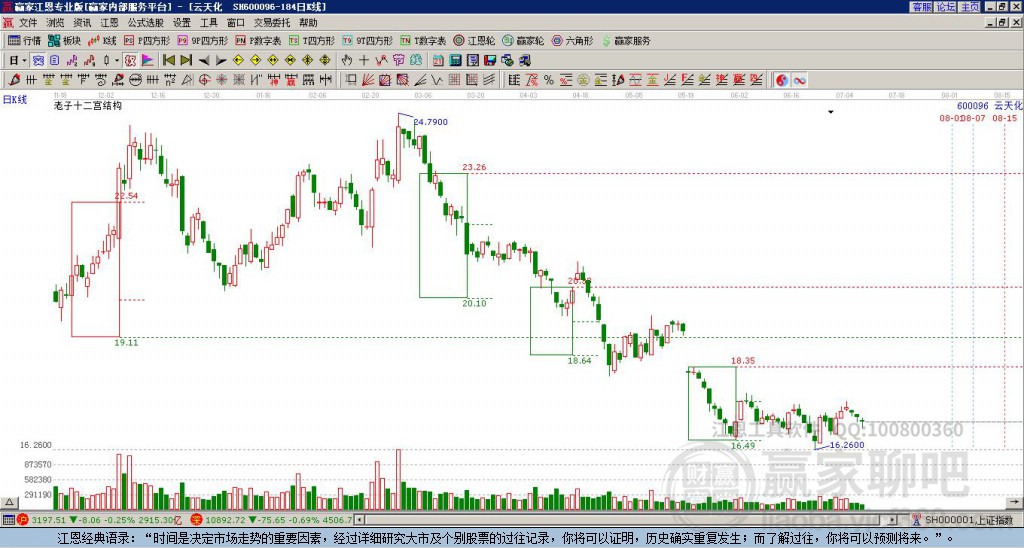Toggle the yin-yang icon
The width and height of the screenshot is (1024, 548).
[782, 80]
